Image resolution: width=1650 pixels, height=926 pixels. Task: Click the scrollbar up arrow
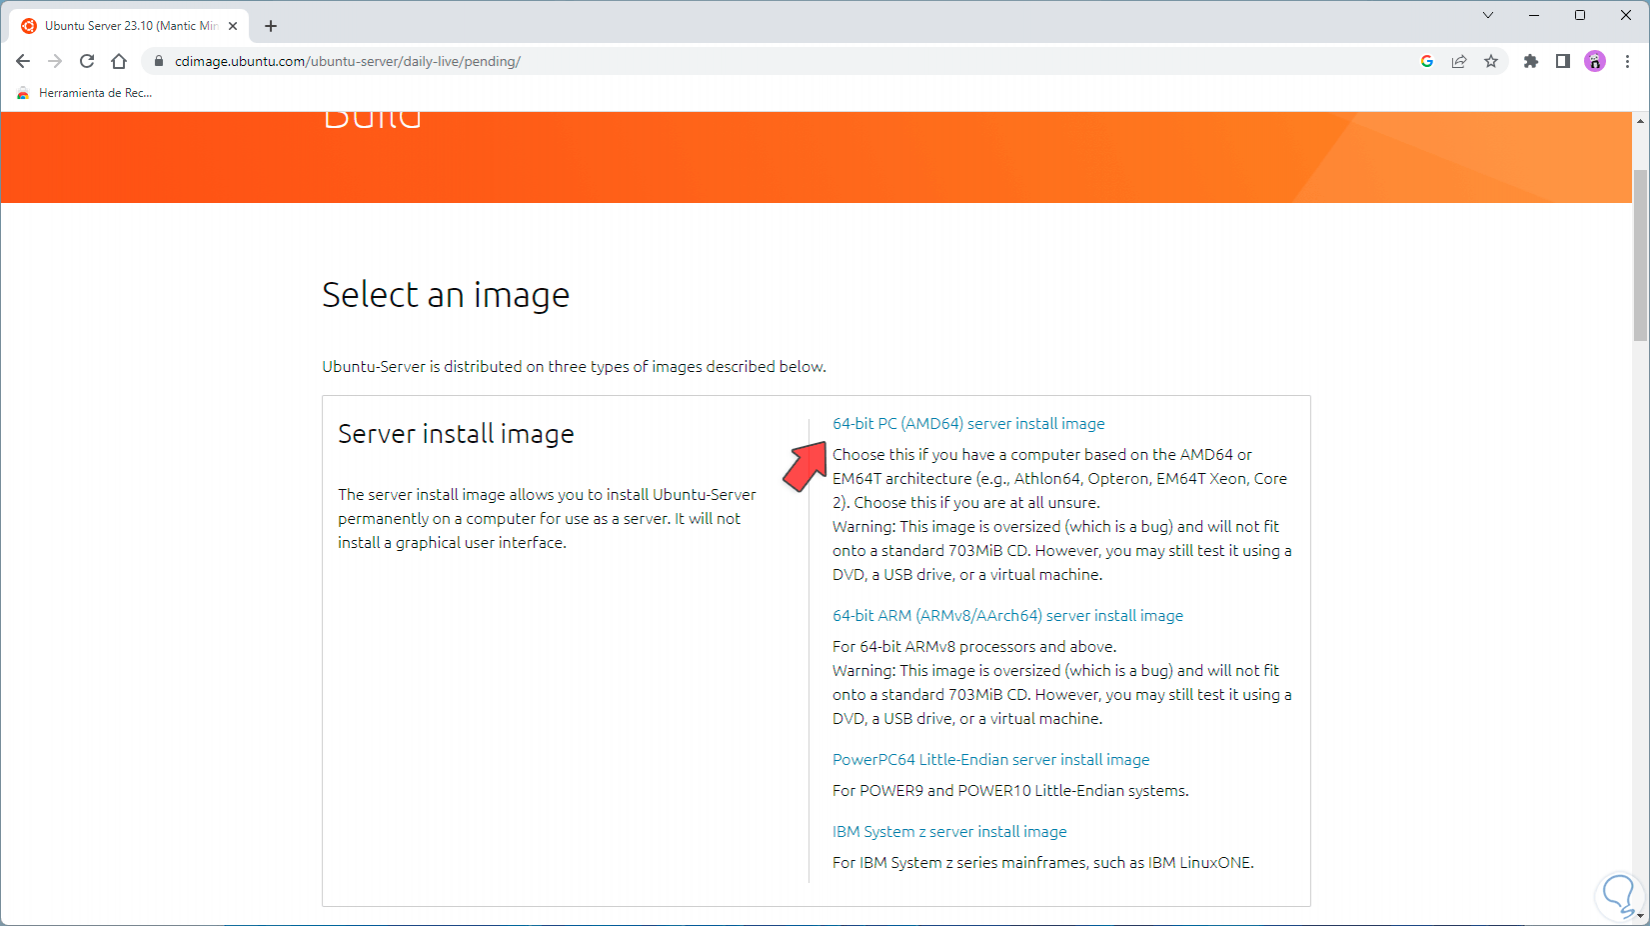pyautogui.click(x=1640, y=121)
